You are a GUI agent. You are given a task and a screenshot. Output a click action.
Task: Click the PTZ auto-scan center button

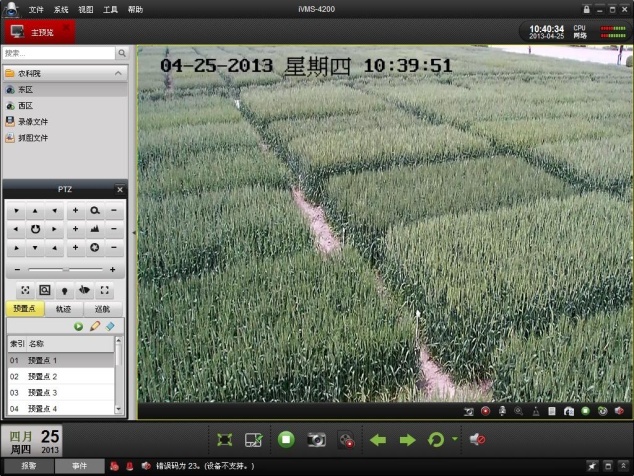[35, 229]
